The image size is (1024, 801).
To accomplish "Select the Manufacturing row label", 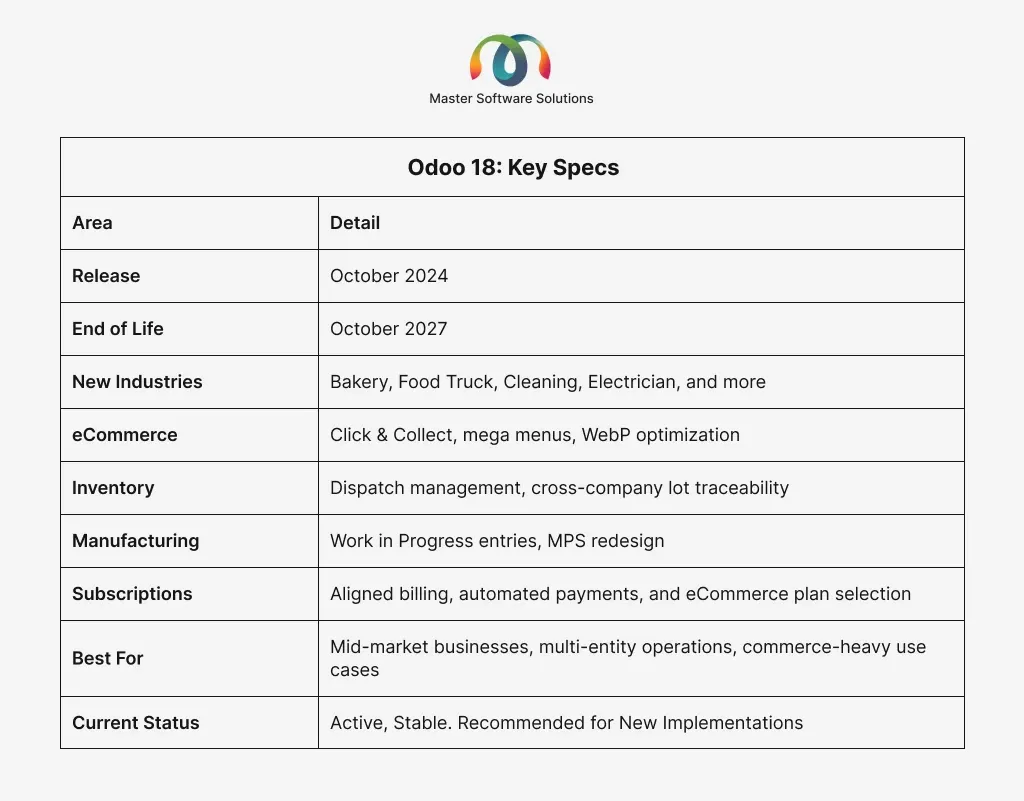I will [136, 541].
